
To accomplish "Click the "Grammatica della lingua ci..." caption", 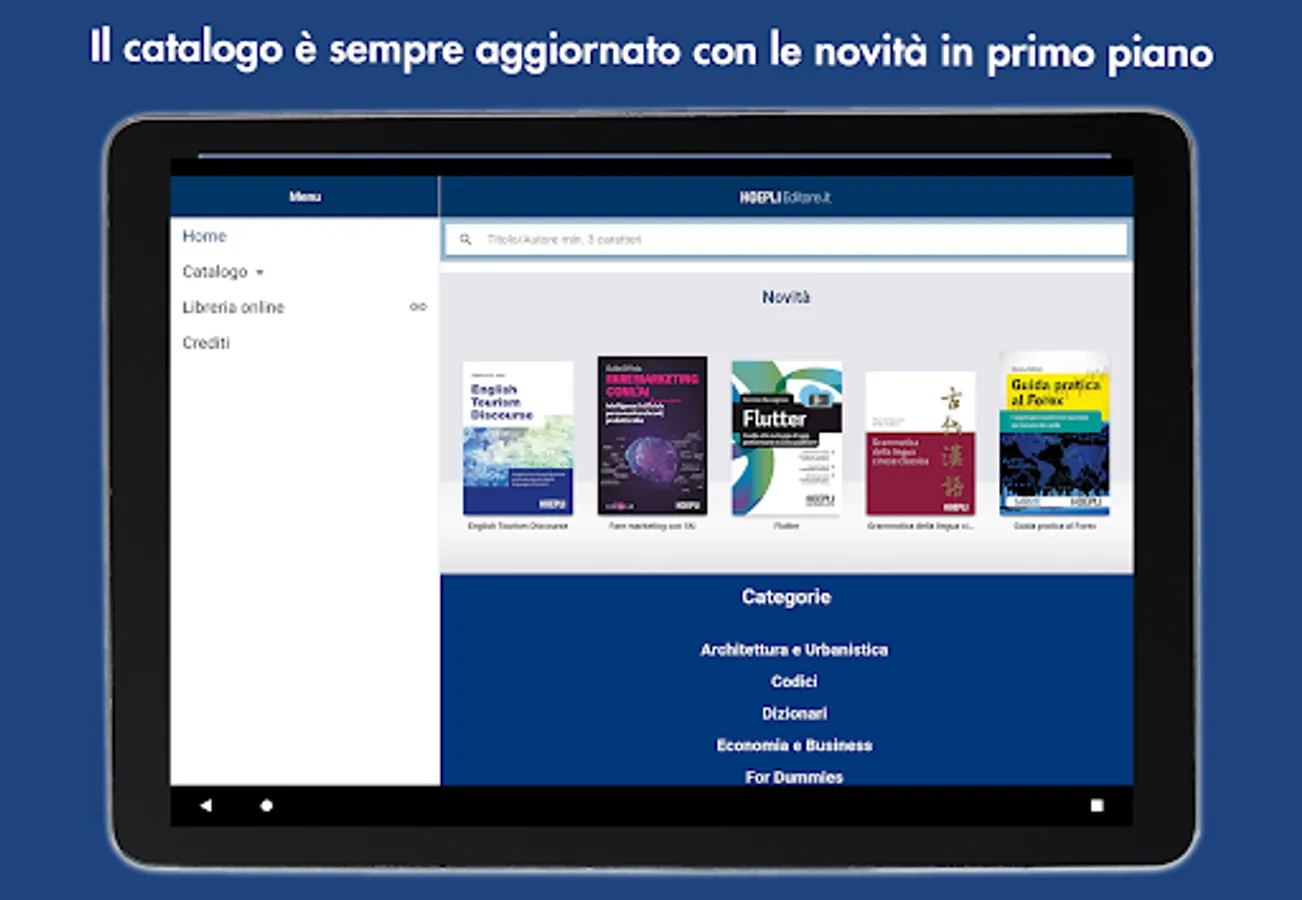I will (x=921, y=526).
